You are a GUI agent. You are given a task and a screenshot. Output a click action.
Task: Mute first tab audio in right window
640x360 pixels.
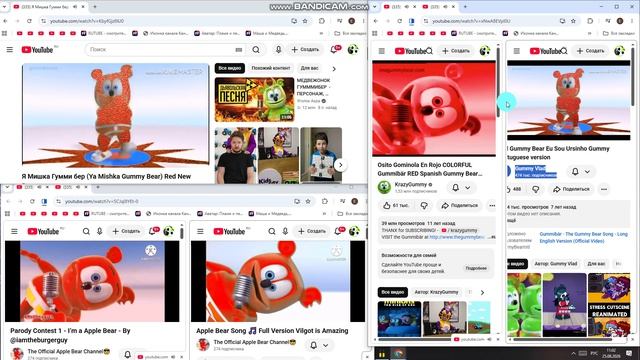407,7
